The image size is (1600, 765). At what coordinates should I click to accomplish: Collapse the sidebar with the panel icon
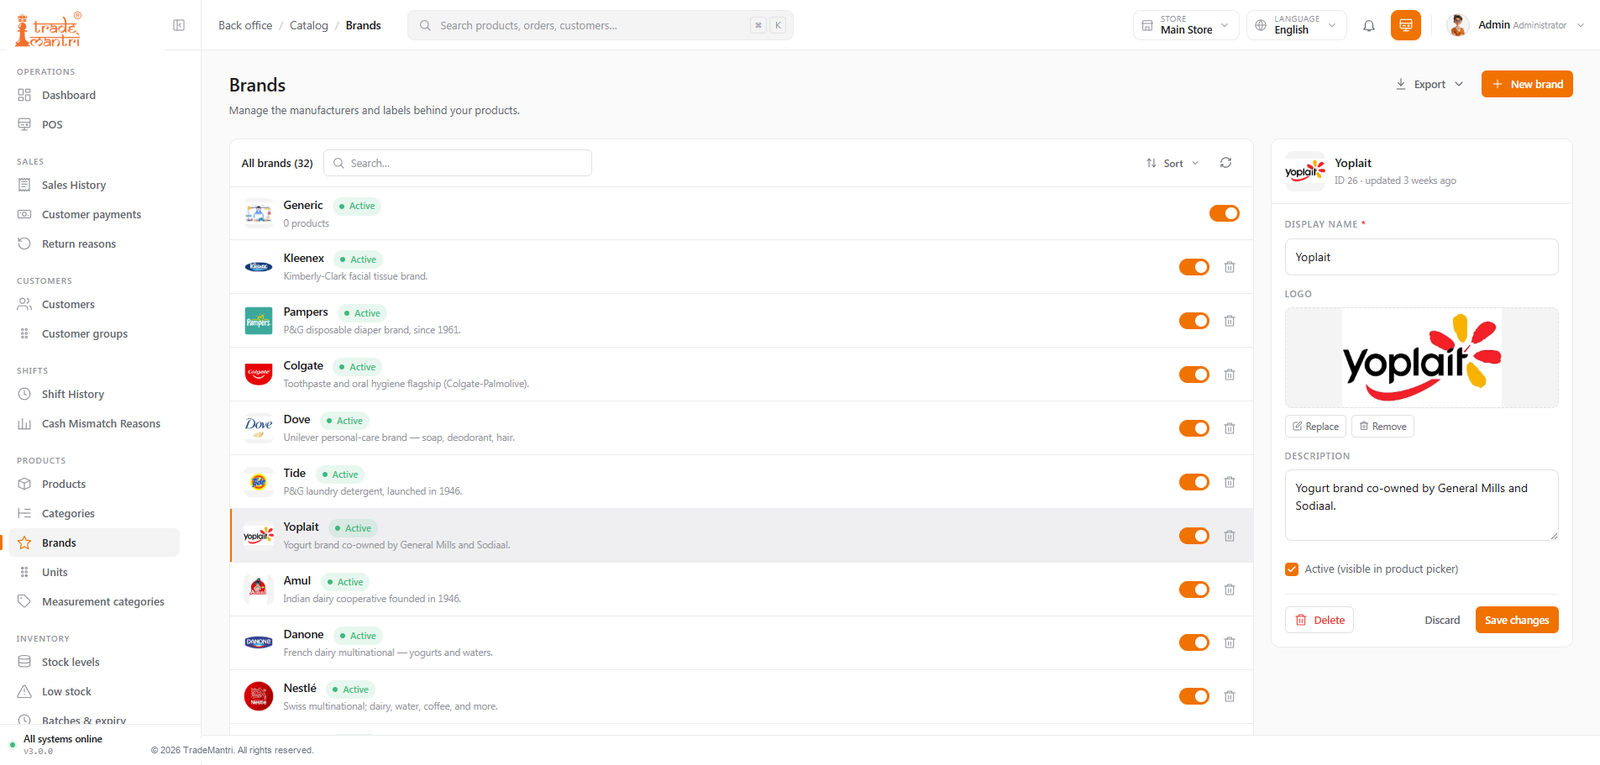(179, 25)
